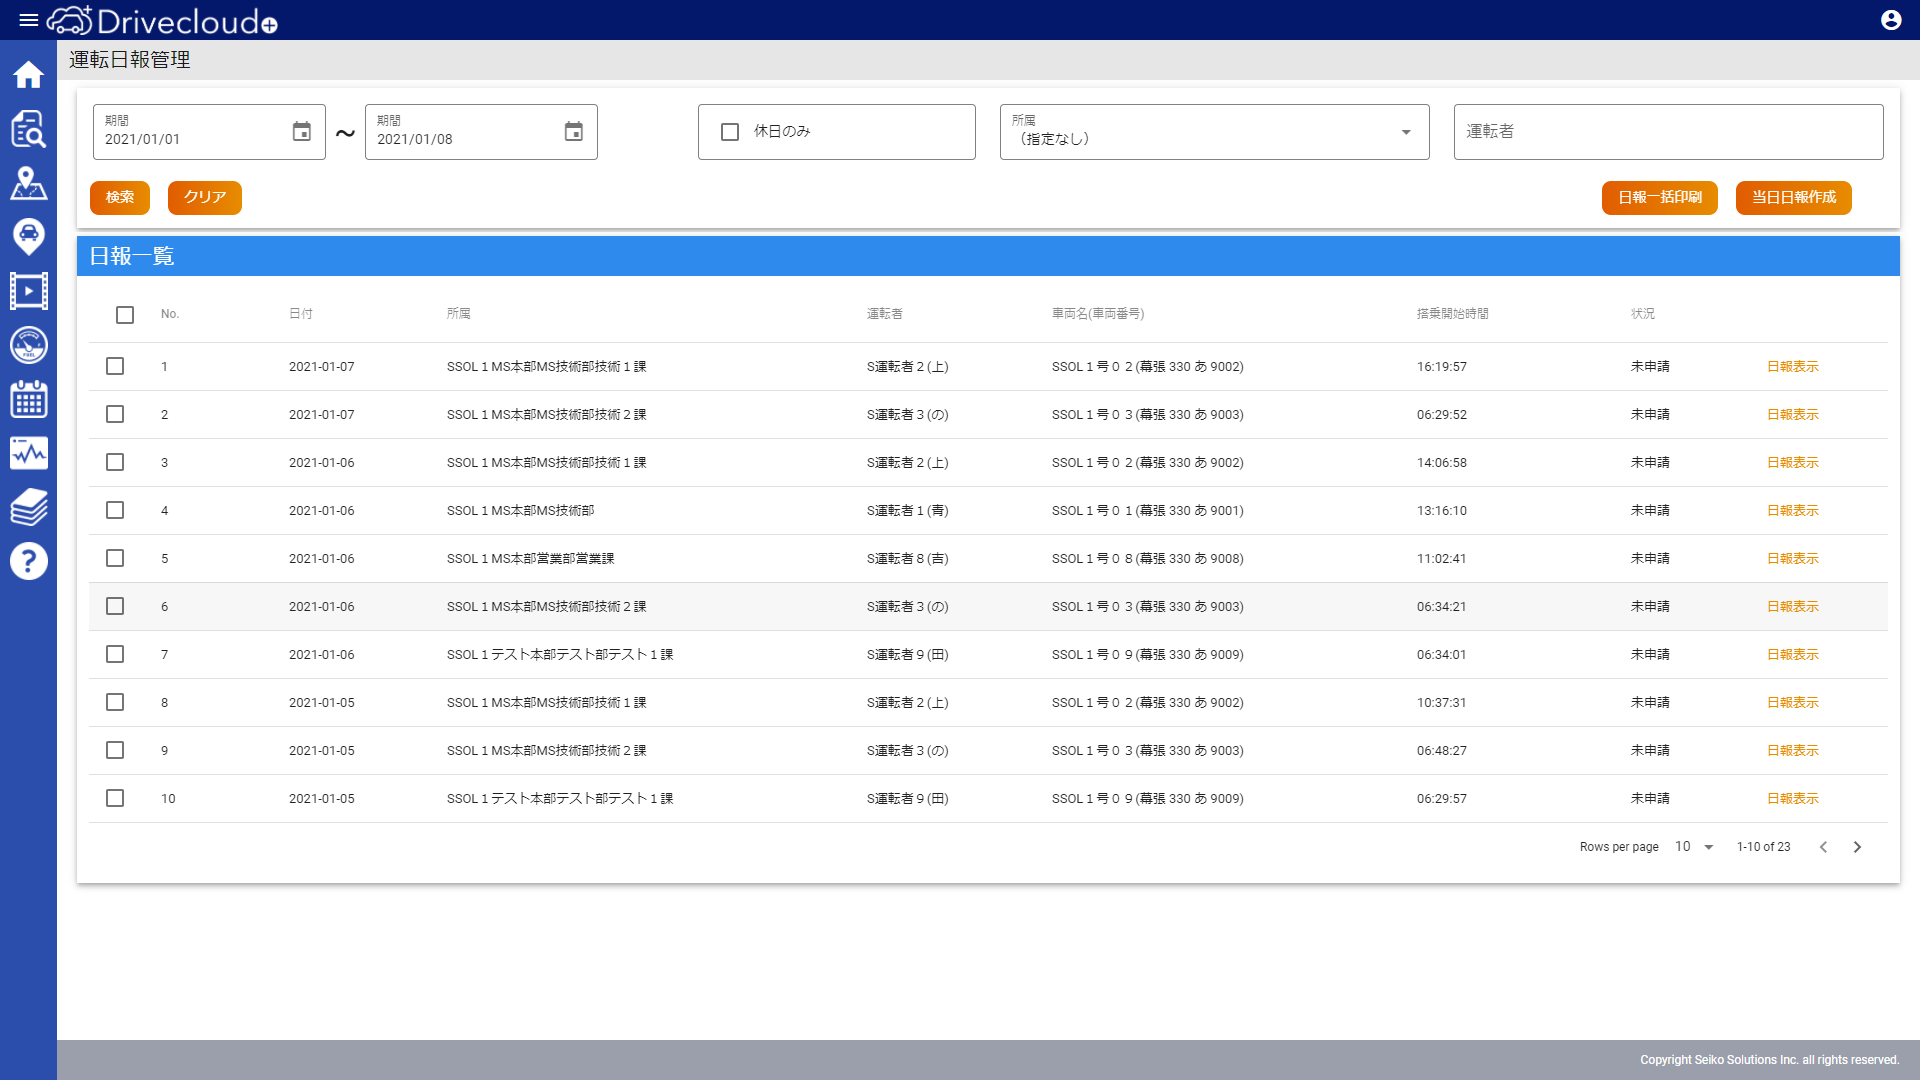Click the 検索 button
This screenshot has height=1080, width=1920.
[120, 198]
